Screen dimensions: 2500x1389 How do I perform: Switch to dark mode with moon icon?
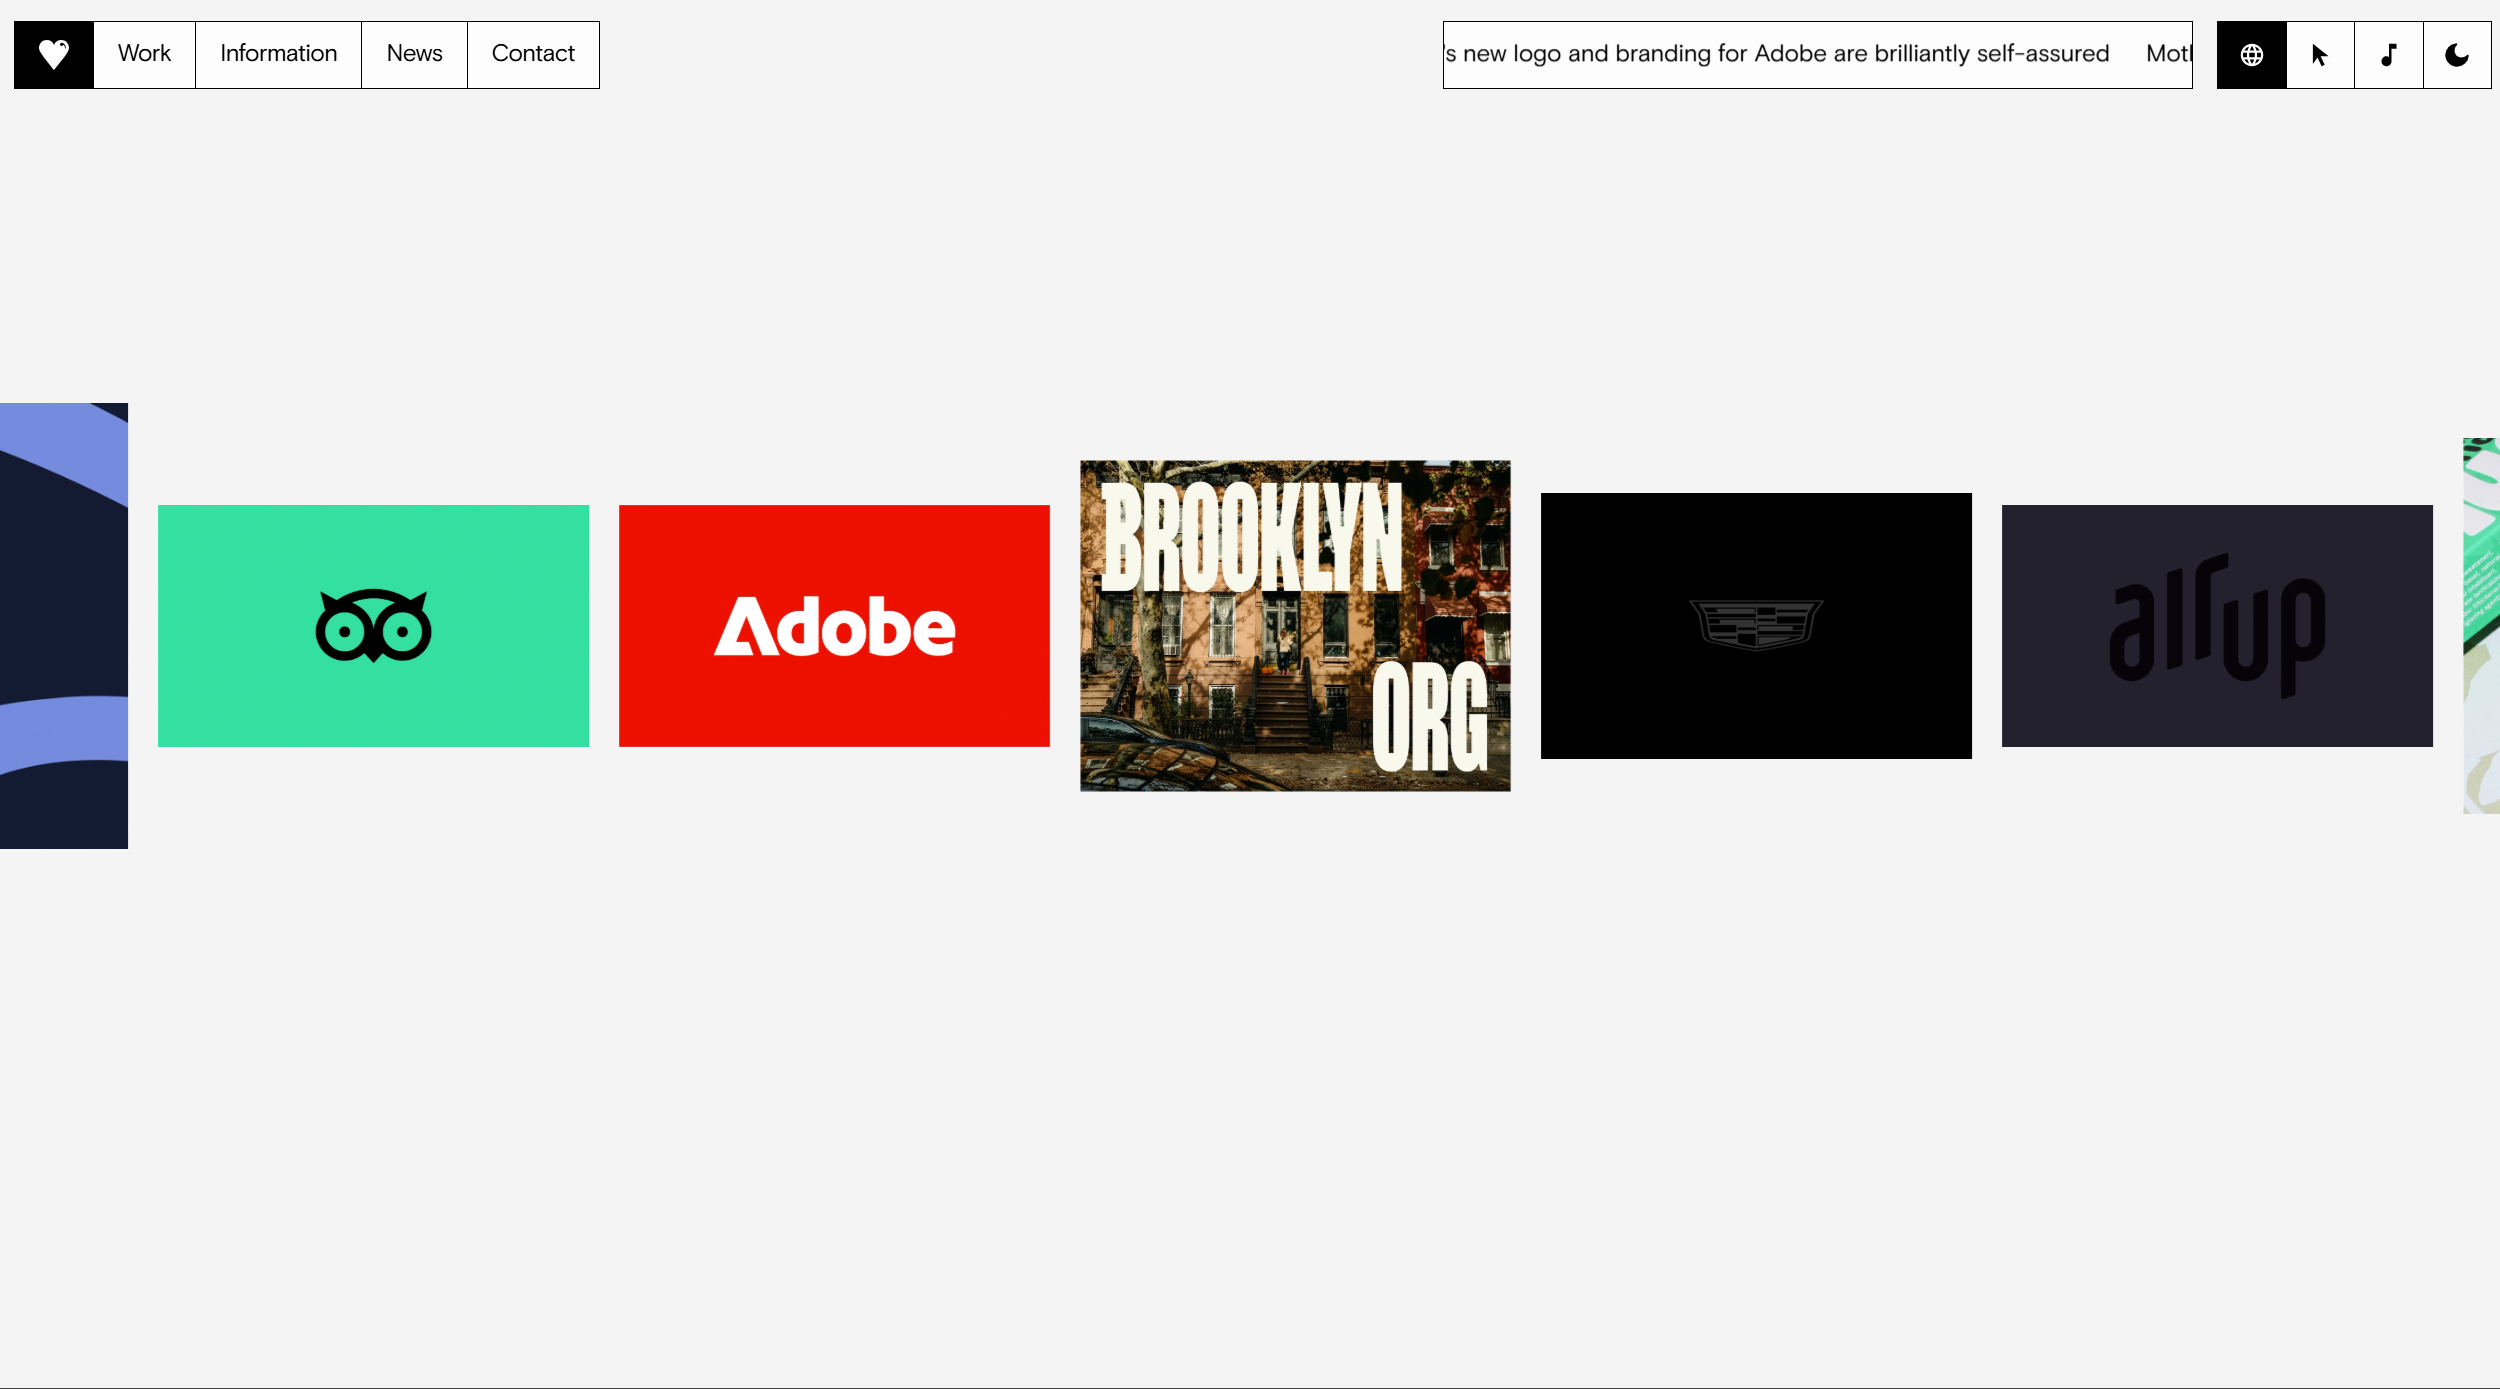click(2457, 55)
